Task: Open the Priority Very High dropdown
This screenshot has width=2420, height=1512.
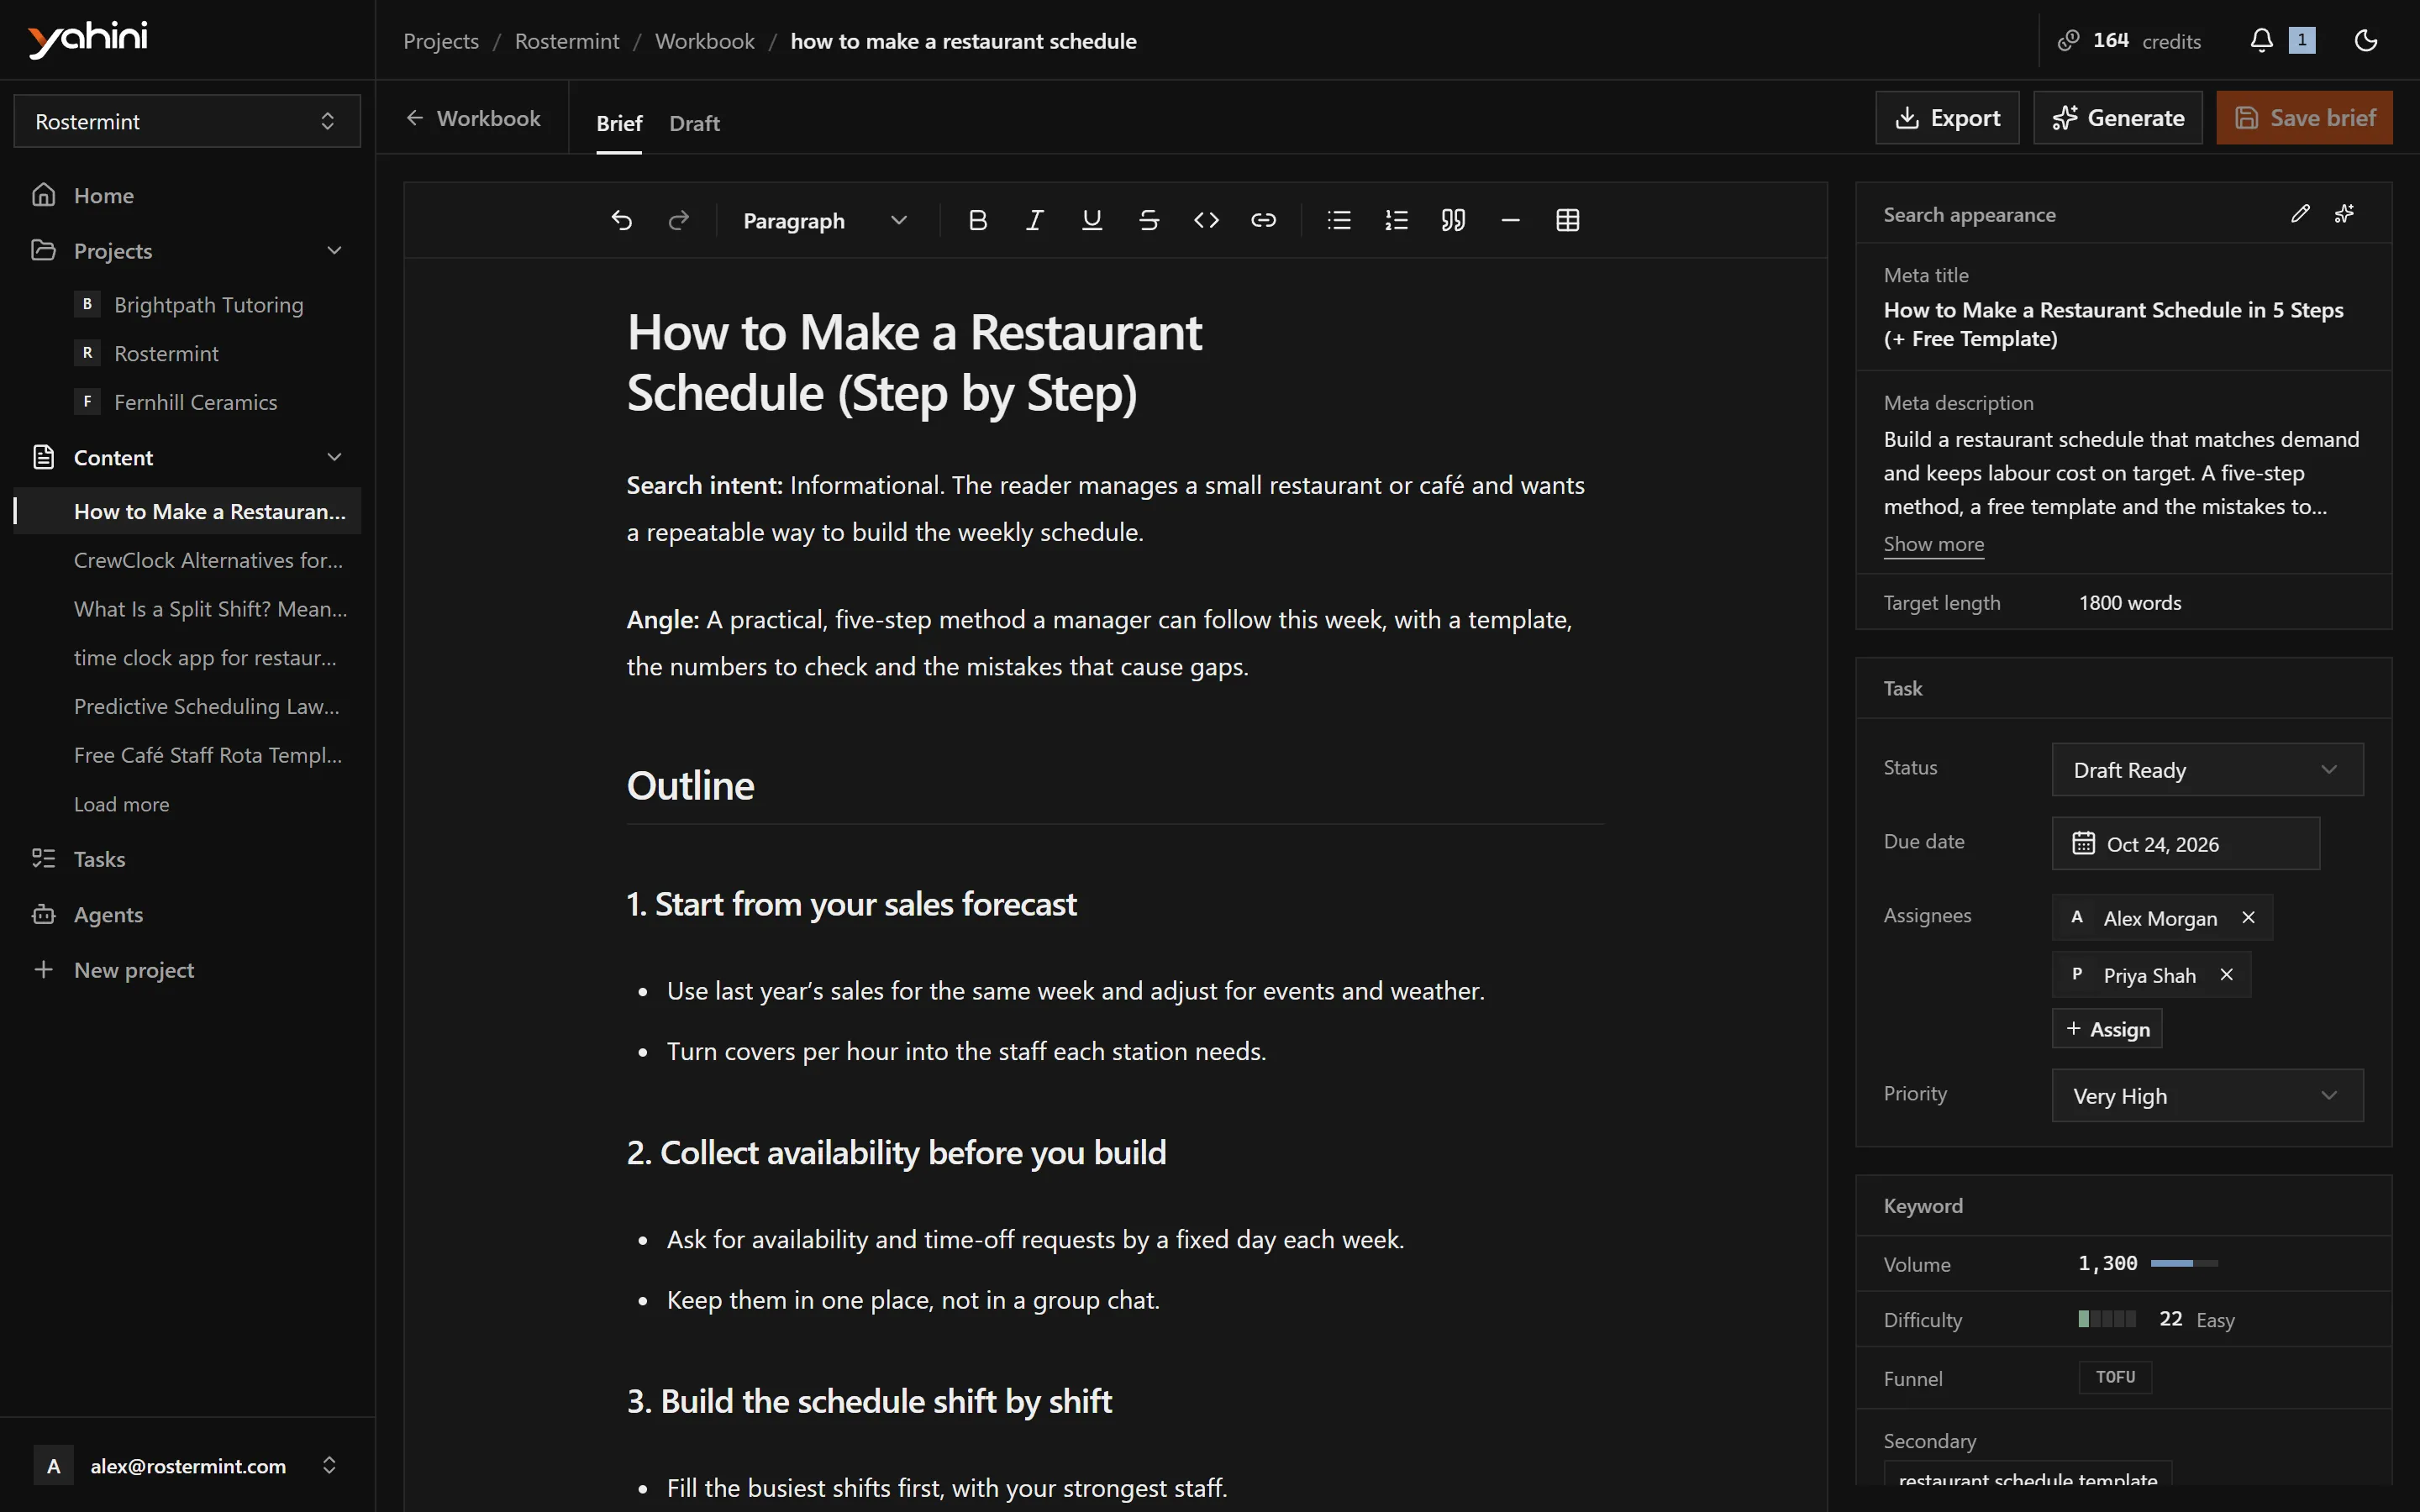Action: pos(2207,1095)
